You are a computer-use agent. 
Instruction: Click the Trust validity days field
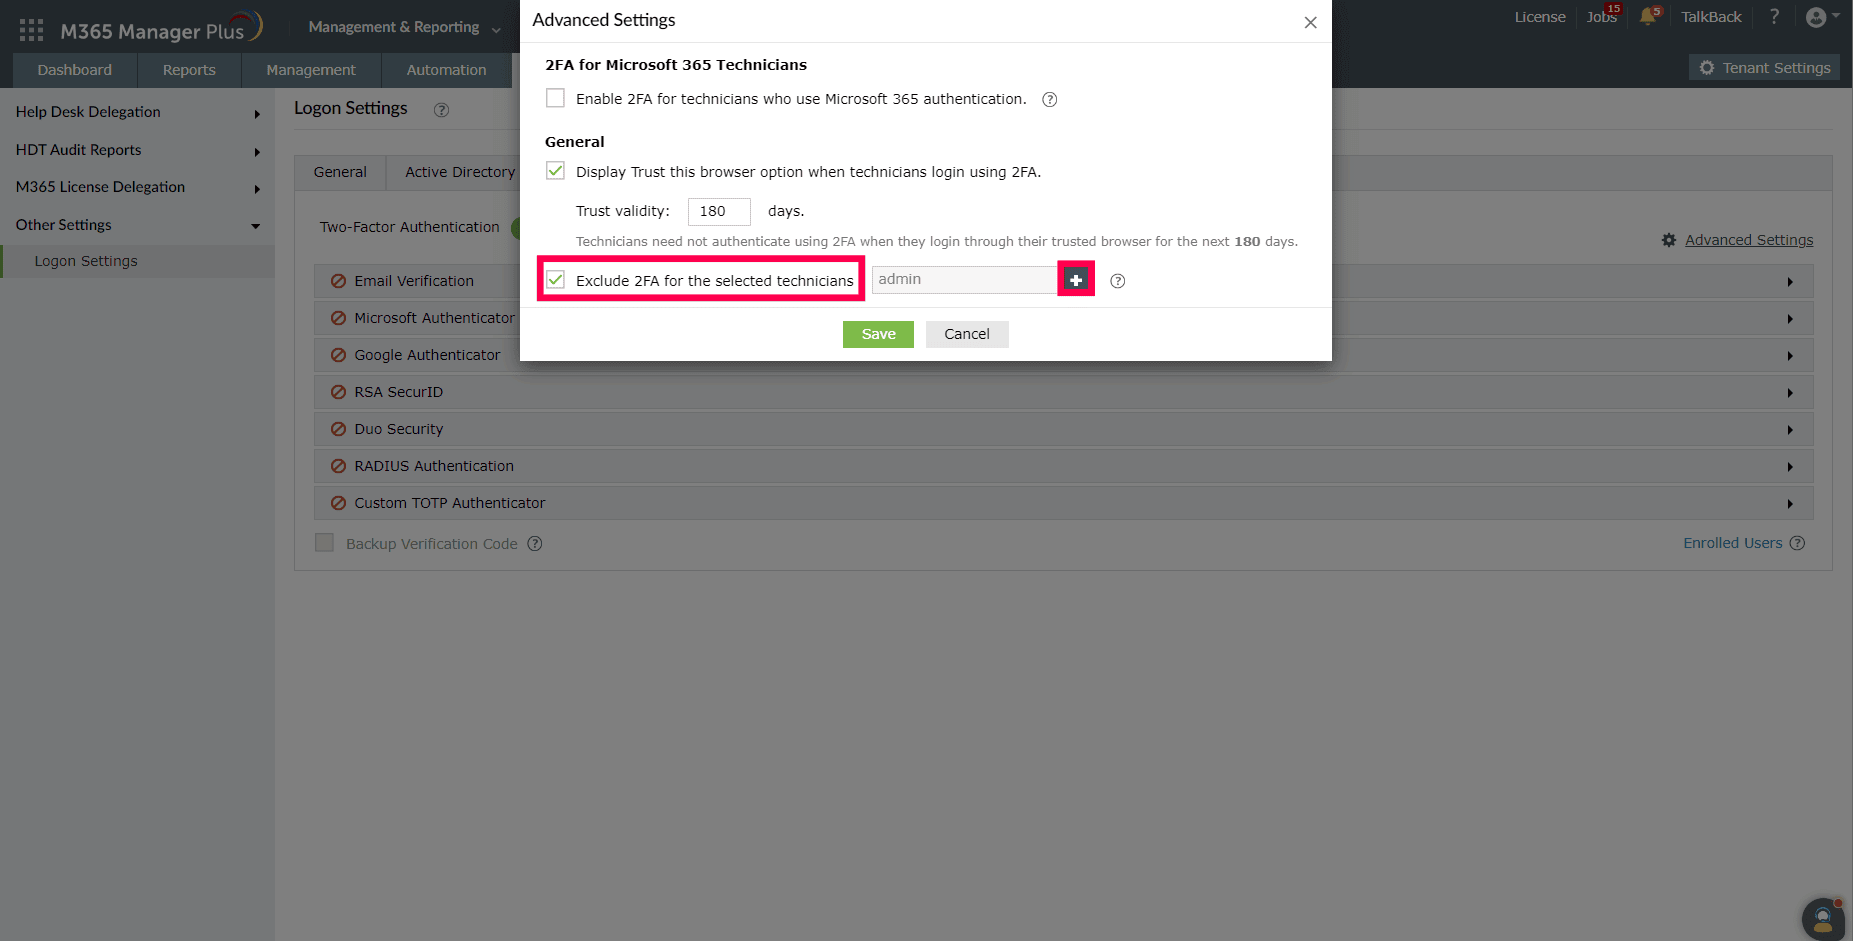point(719,211)
